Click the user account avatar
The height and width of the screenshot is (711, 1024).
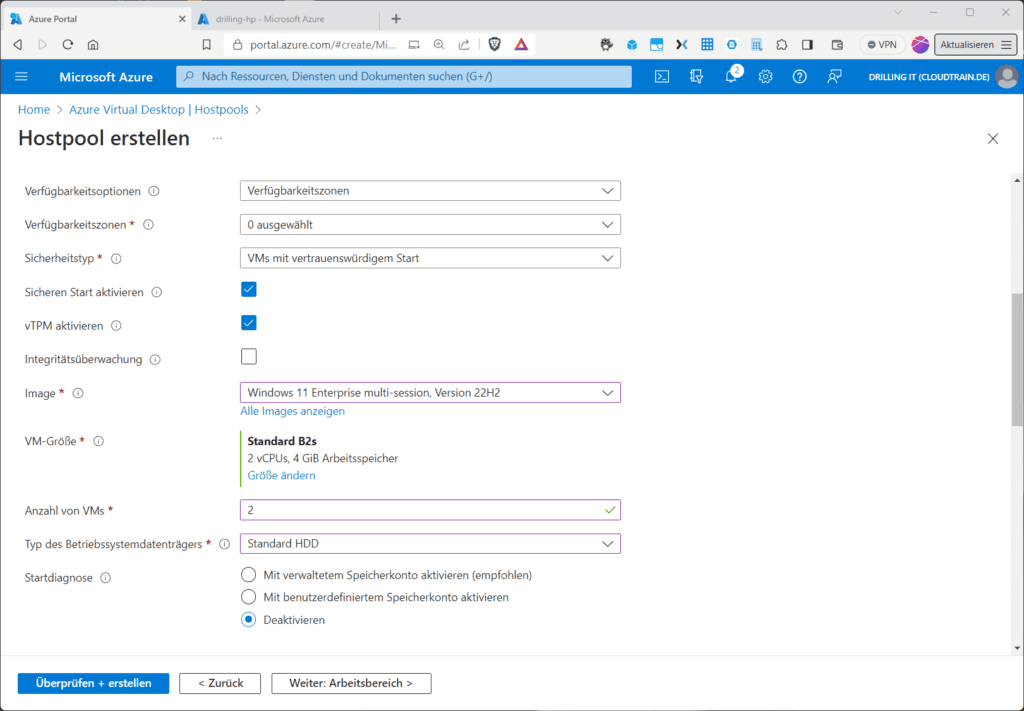pyautogui.click(x=1006, y=76)
